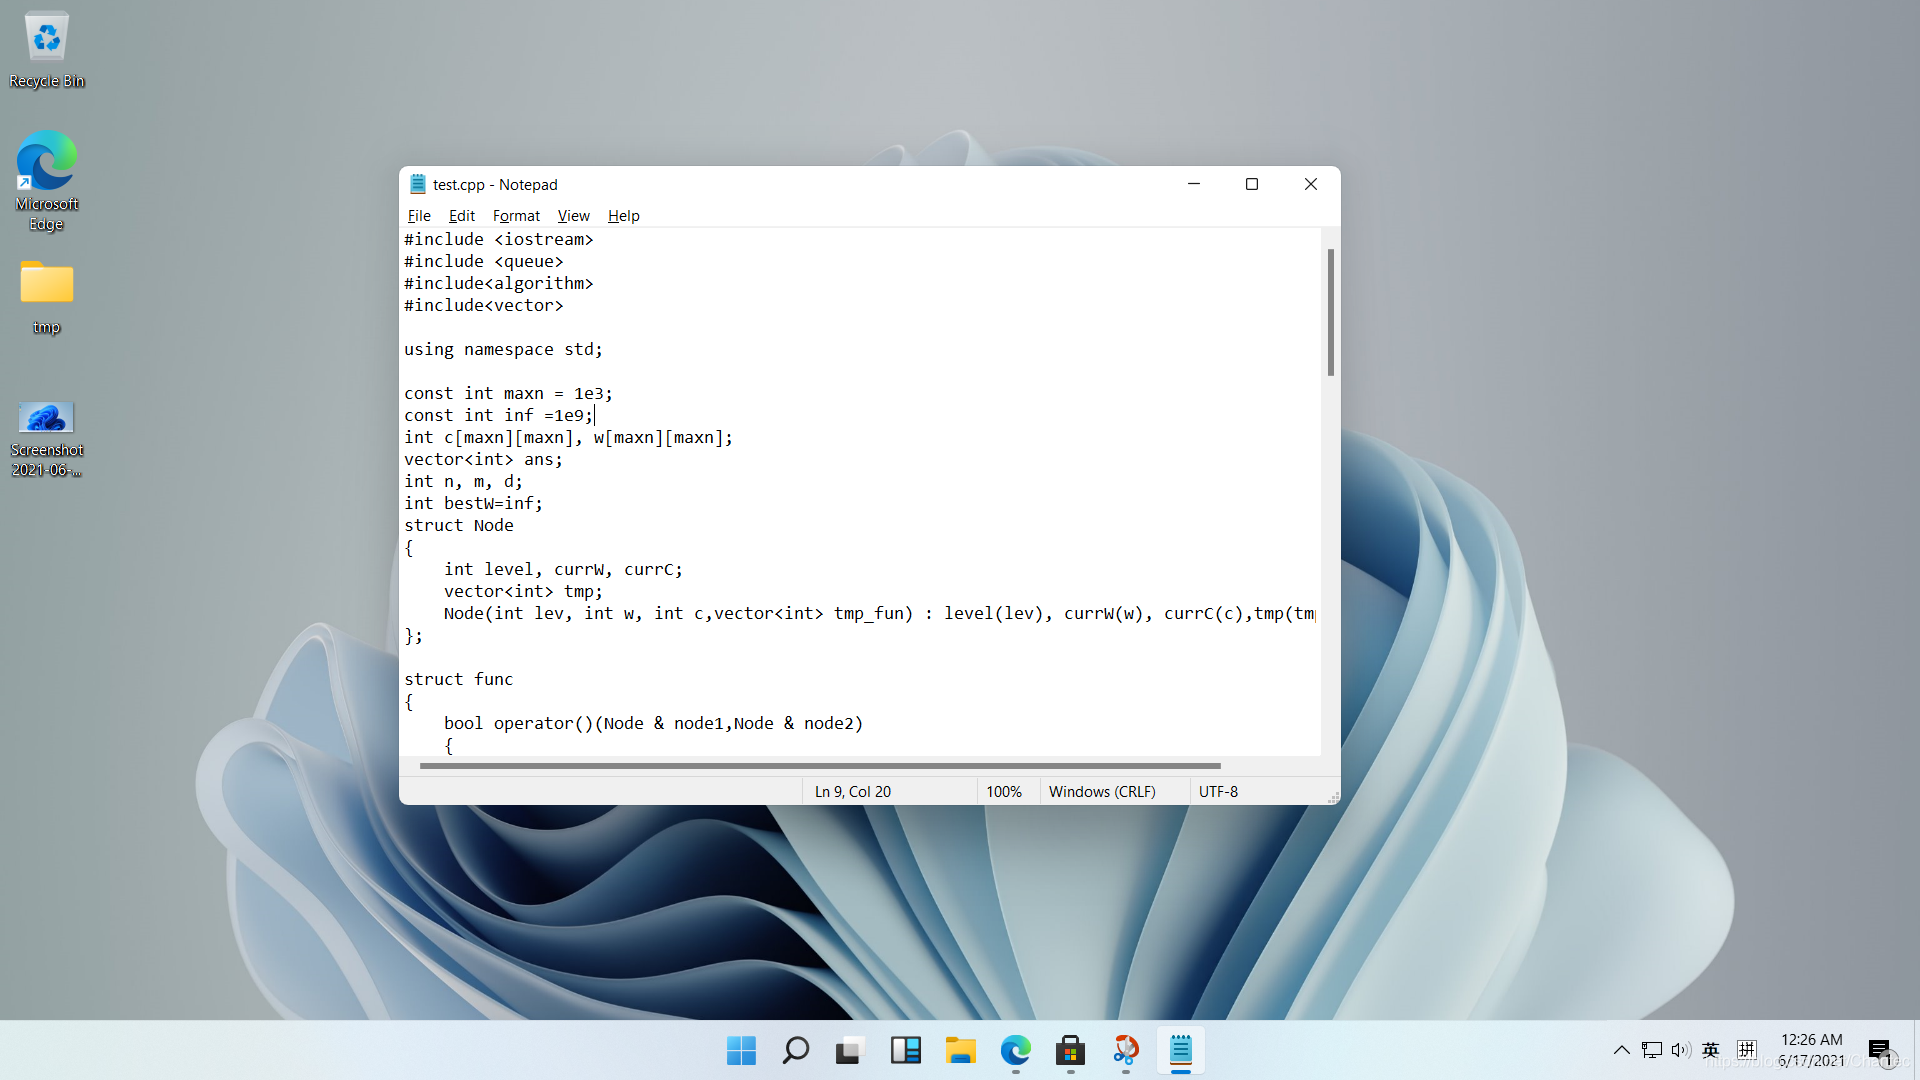Image resolution: width=1920 pixels, height=1080 pixels.
Task: Open the Format menu in Notepad
Action: (x=514, y=215)
